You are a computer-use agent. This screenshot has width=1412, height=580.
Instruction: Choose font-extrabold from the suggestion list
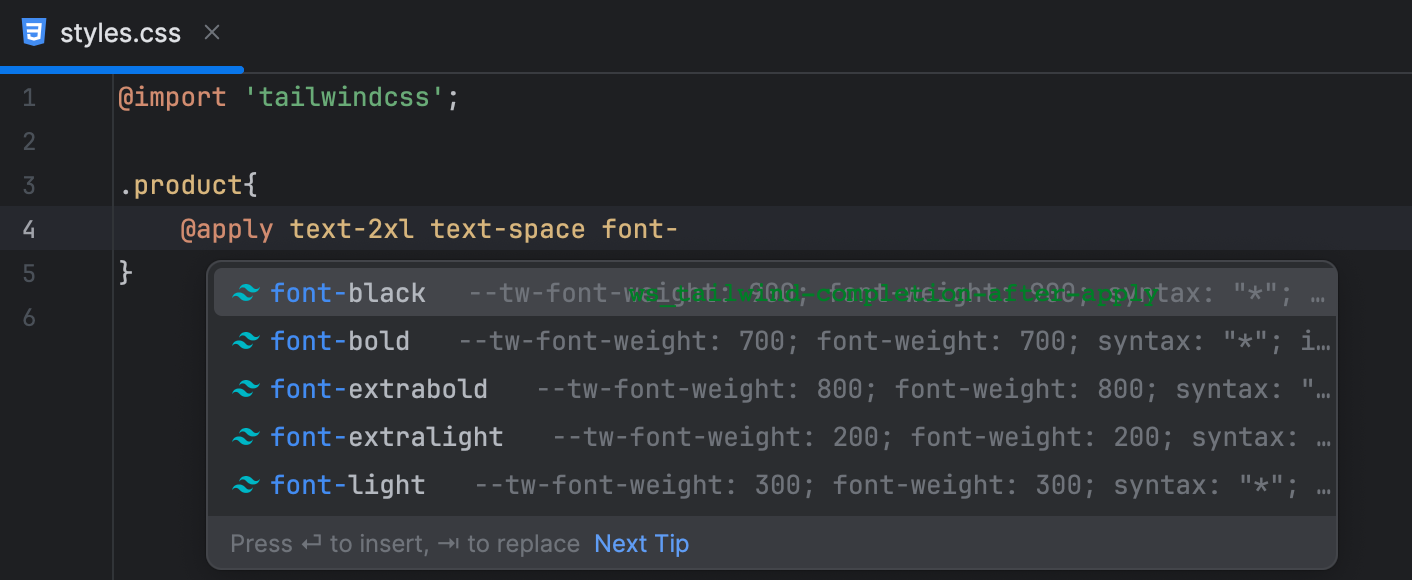point(379,389)
